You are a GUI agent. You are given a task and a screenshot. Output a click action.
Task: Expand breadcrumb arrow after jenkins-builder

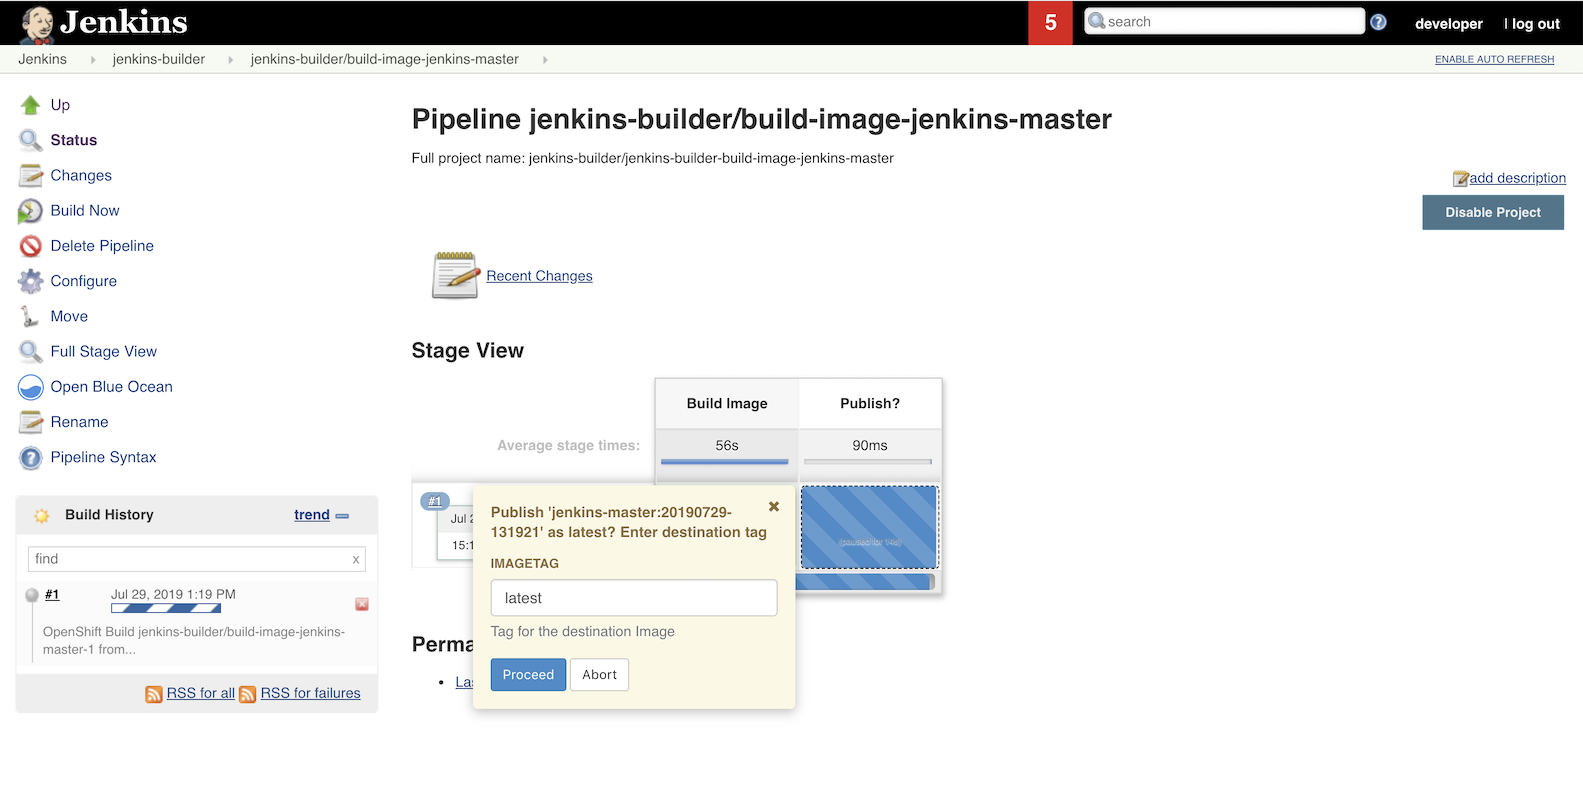point(231,60)
